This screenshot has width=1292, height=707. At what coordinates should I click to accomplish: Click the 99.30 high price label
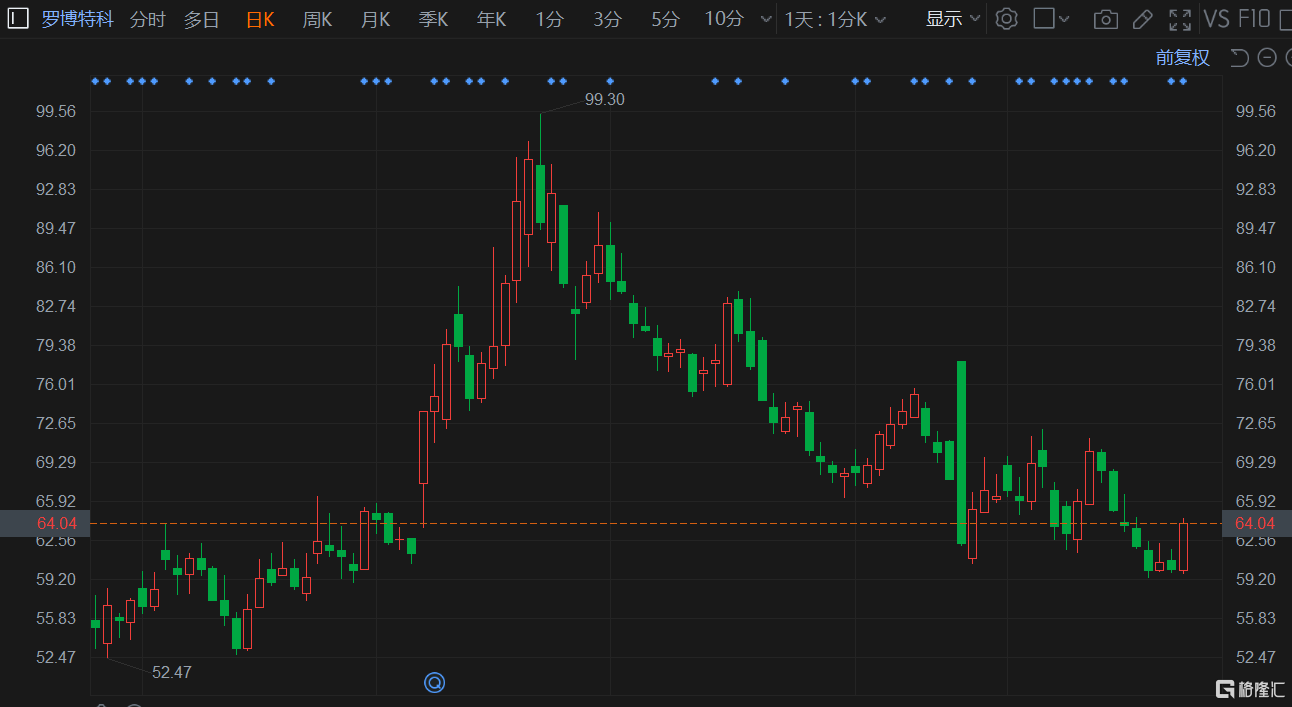(604, 99)
